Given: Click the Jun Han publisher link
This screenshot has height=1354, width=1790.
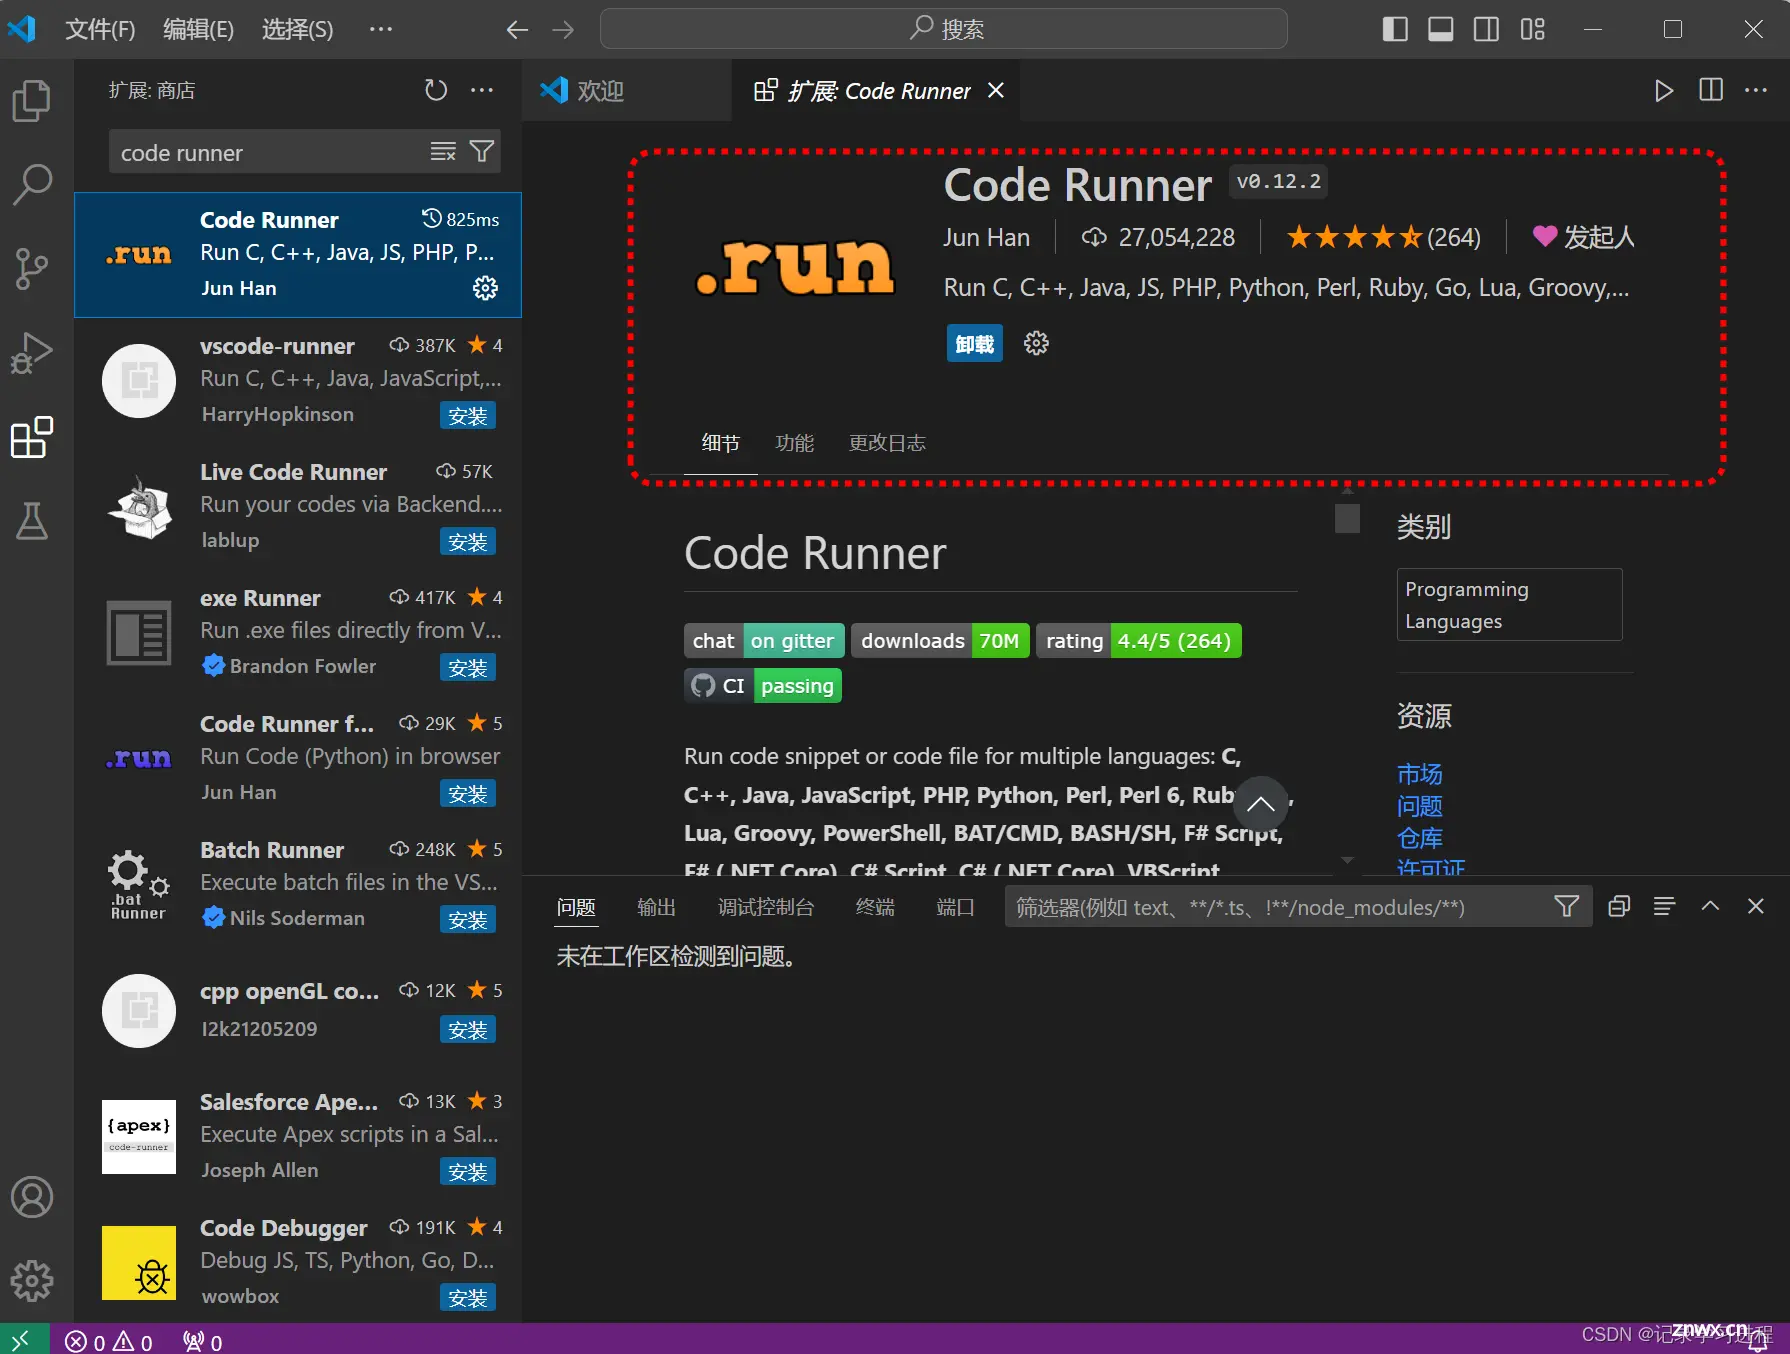Looking at the screenshot, I should (986, 237).
